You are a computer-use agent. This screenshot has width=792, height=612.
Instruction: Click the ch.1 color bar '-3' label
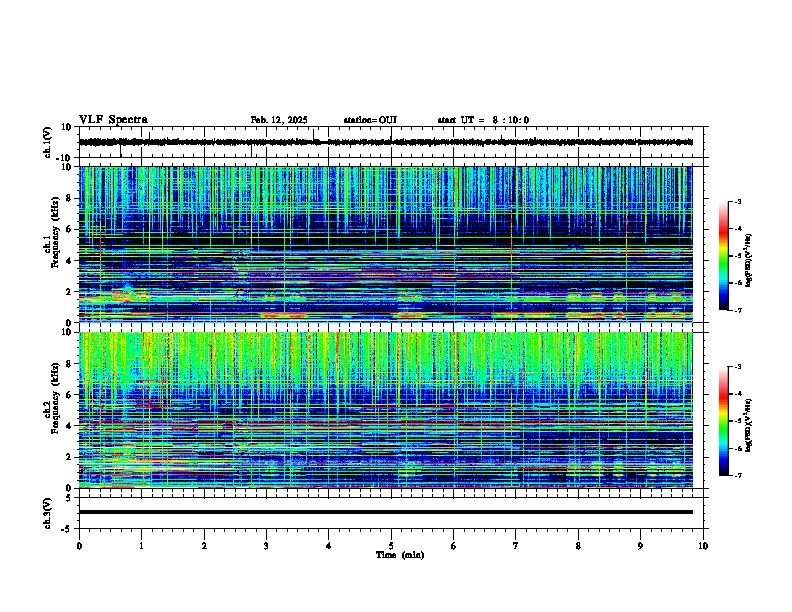pos(738,201)
